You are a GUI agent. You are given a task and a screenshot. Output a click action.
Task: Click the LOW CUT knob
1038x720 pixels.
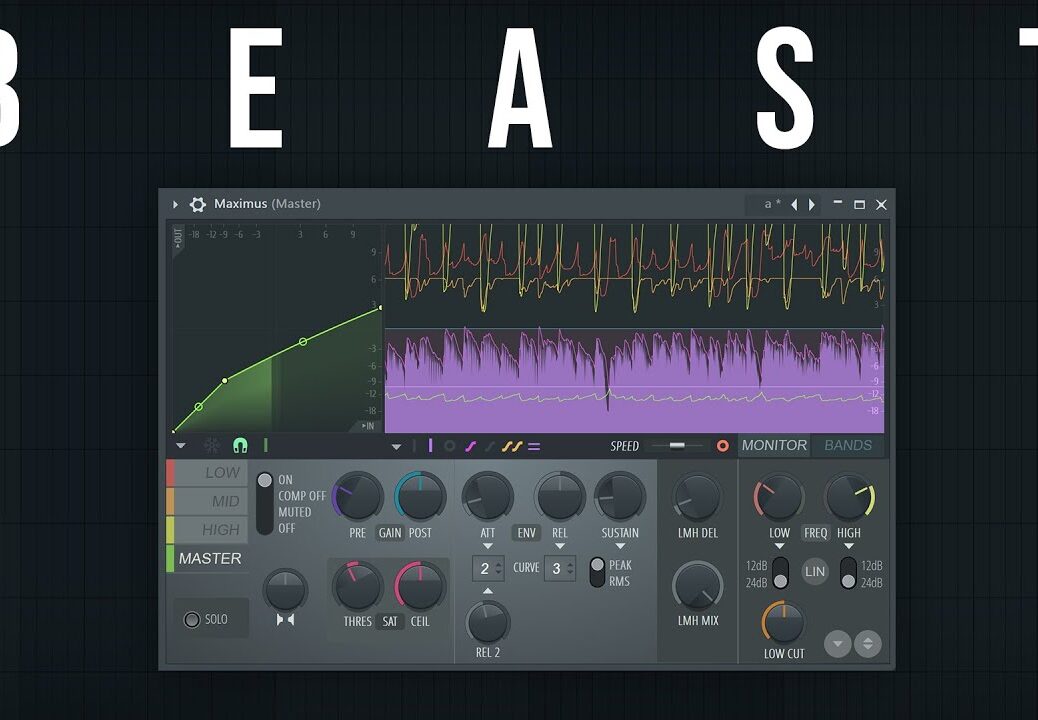tap(784, 623)
